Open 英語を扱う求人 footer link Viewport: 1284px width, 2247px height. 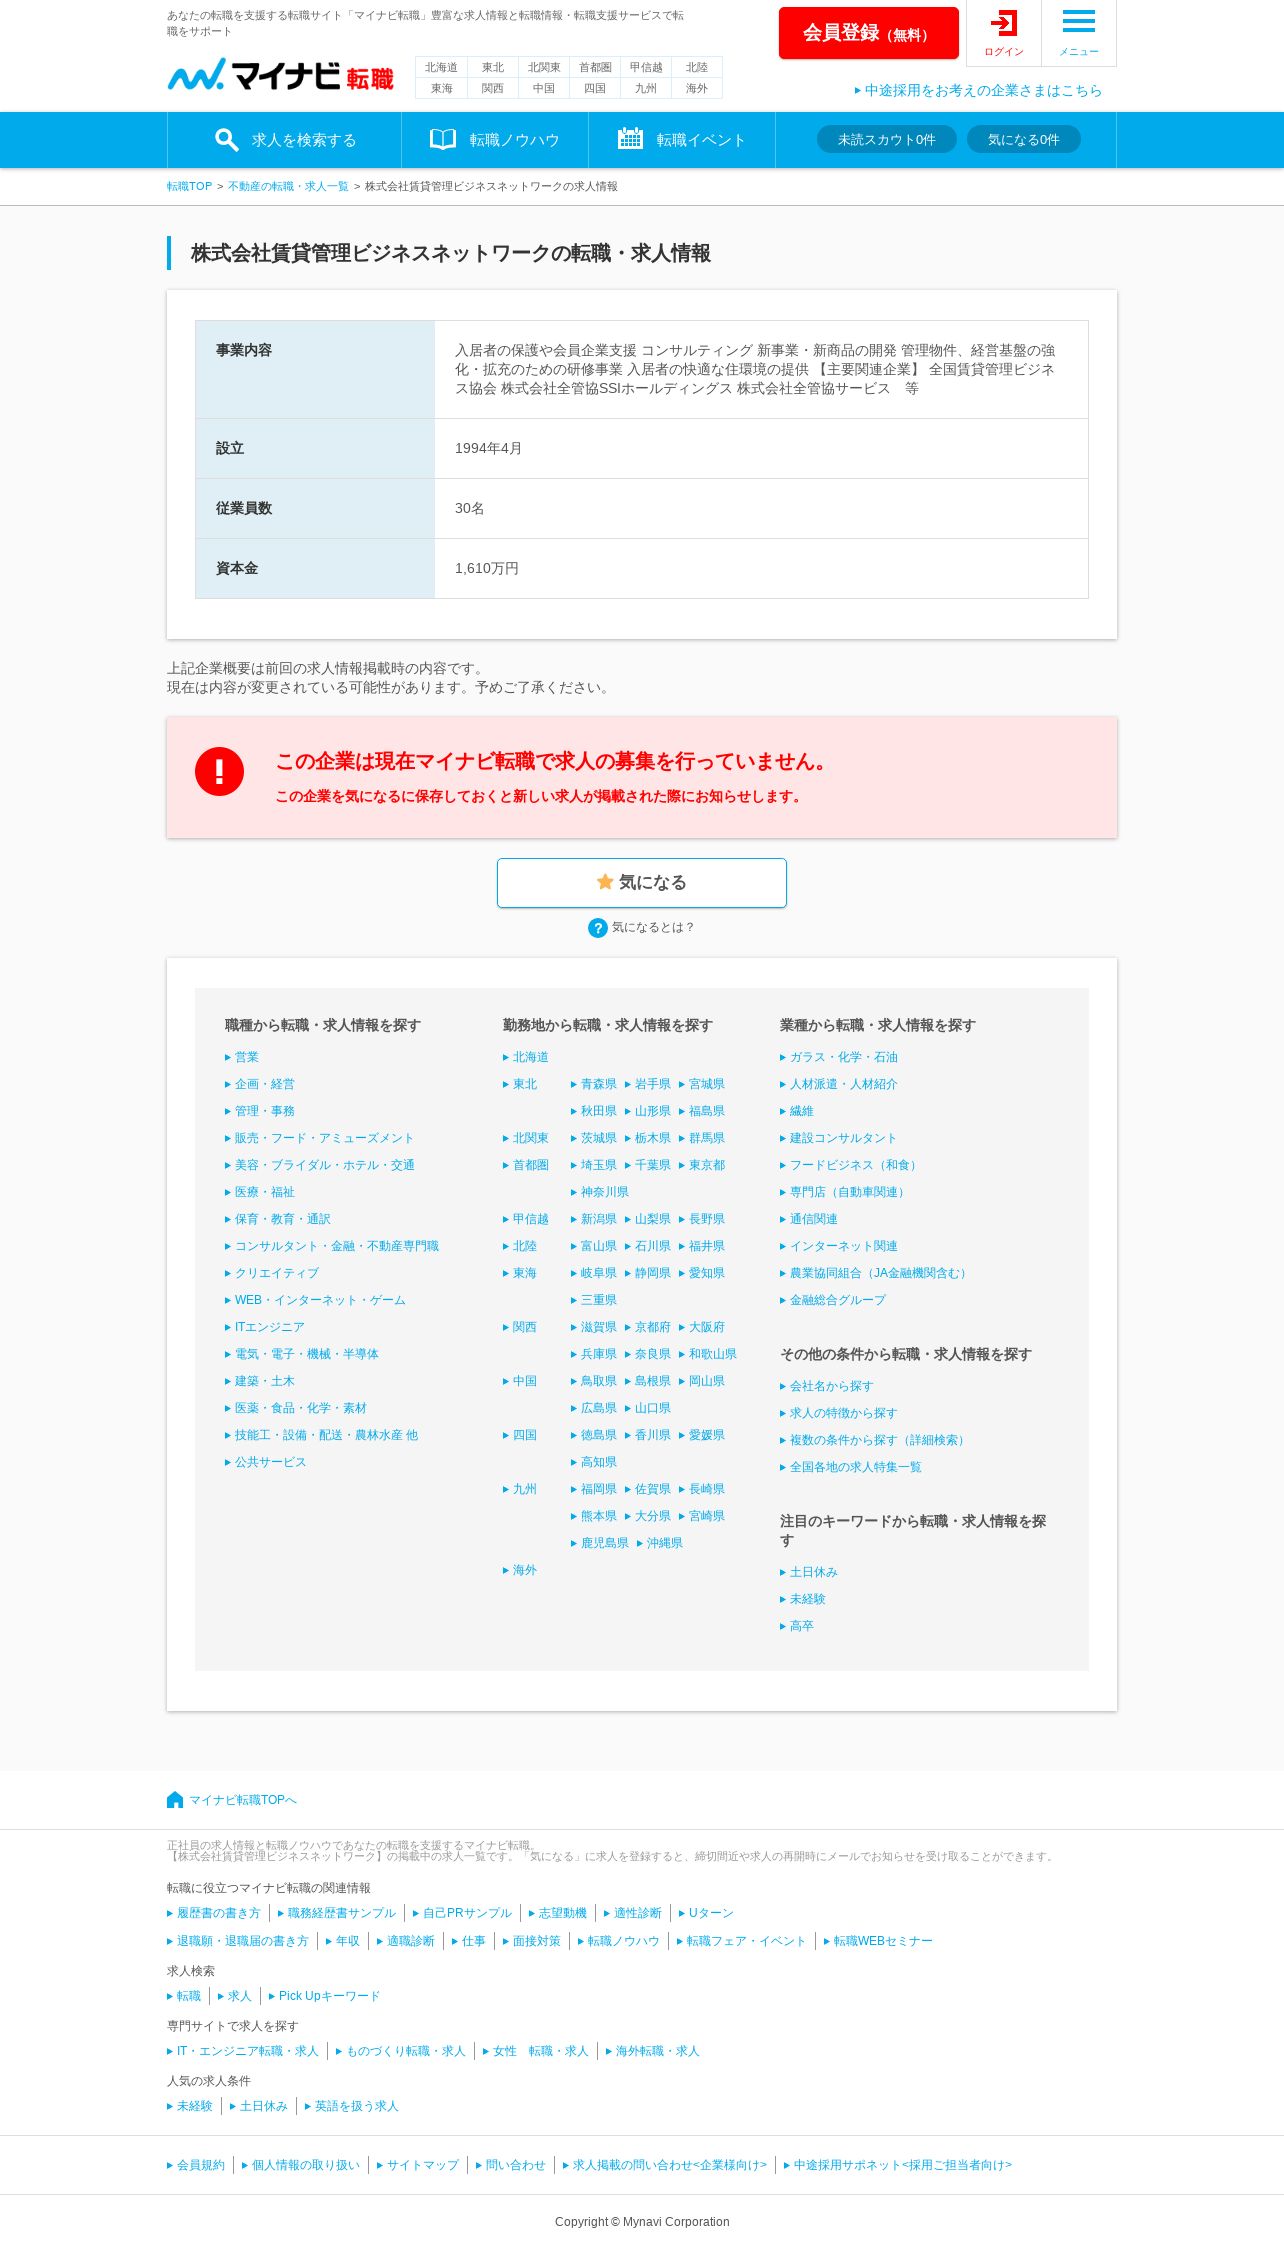tap(352, 2106)
